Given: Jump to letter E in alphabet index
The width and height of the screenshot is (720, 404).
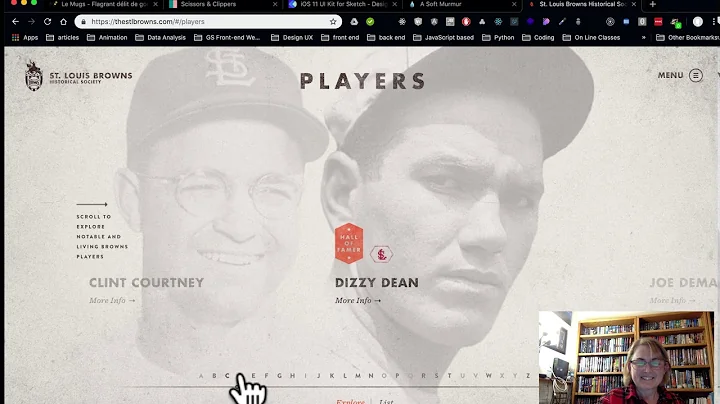Looking at the screenshot, I should [x=253, y=376].
